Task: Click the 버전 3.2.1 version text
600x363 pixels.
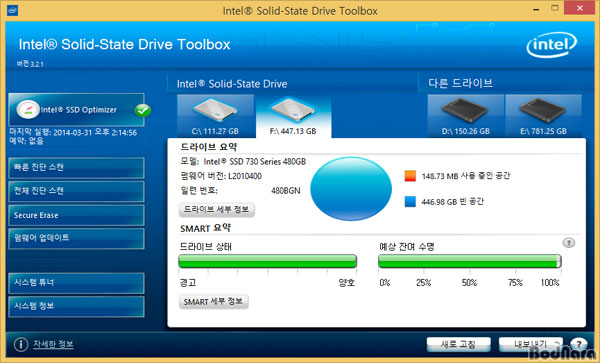Action: [30, 64]
